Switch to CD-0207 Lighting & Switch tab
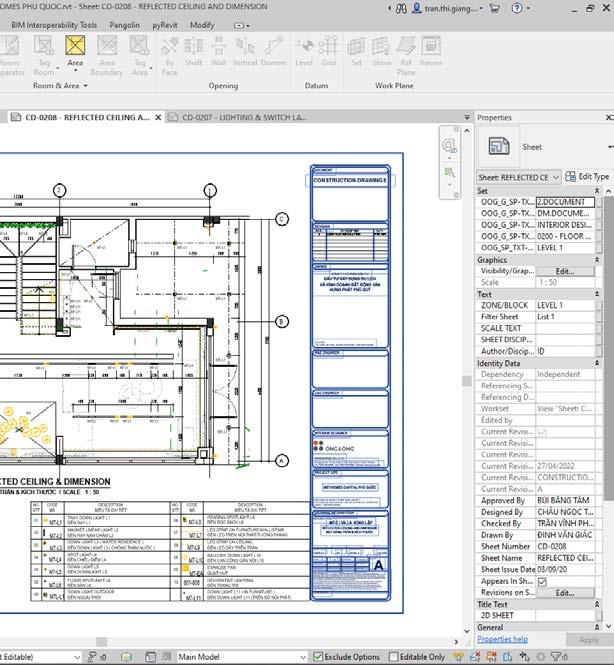Image resolution: width=614 pixels, height=665 pixels. [x=237, y=117]
